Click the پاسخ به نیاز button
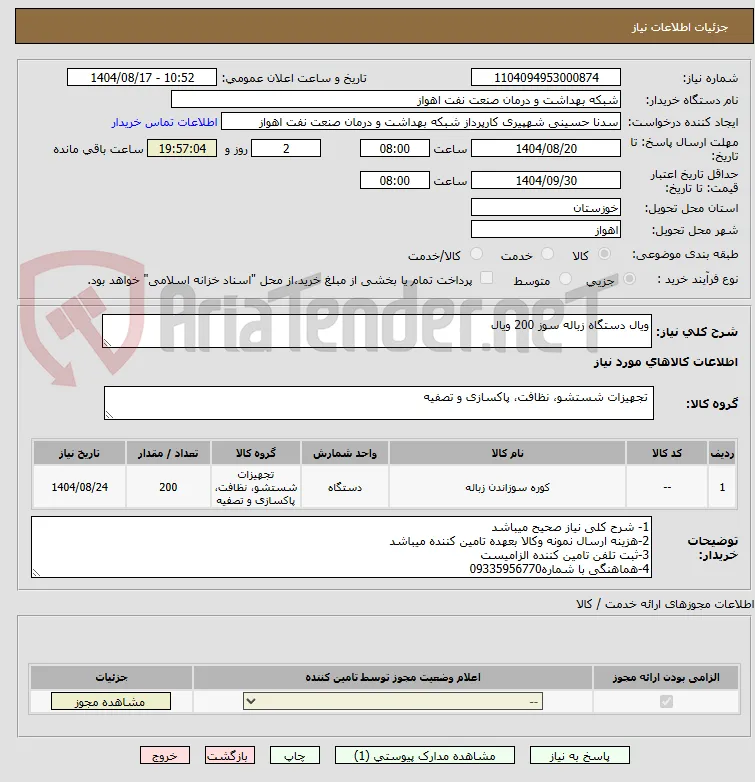 tap(579, 756)
